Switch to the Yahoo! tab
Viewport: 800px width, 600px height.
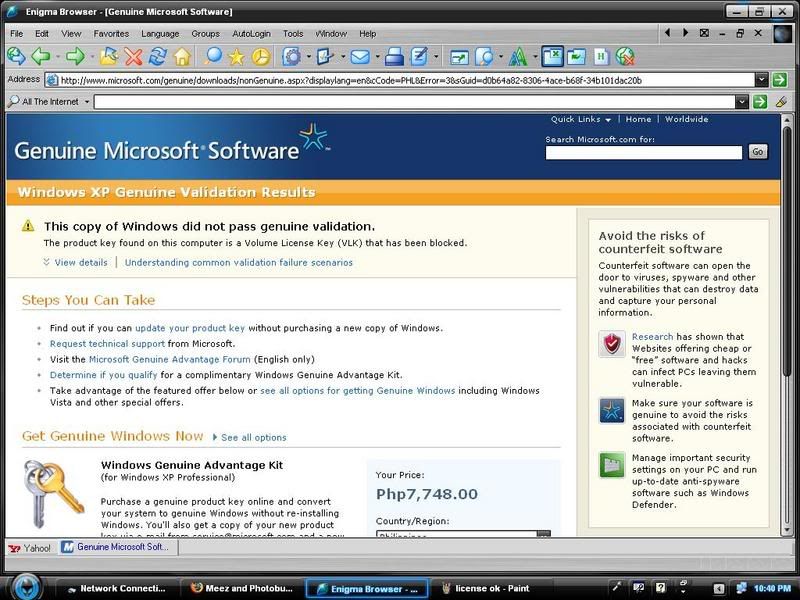click(30, 547)
